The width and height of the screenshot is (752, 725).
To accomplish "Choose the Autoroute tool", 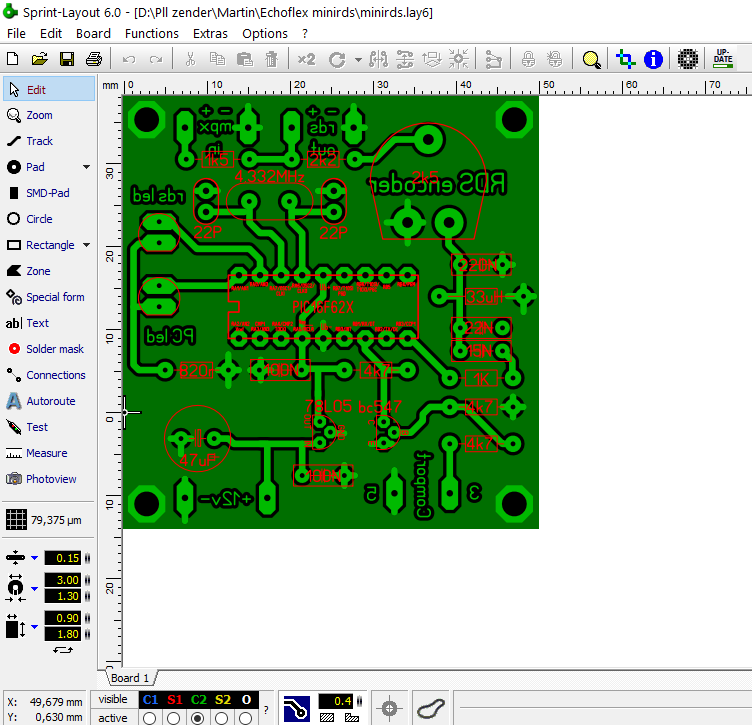I will click(50, 401).
